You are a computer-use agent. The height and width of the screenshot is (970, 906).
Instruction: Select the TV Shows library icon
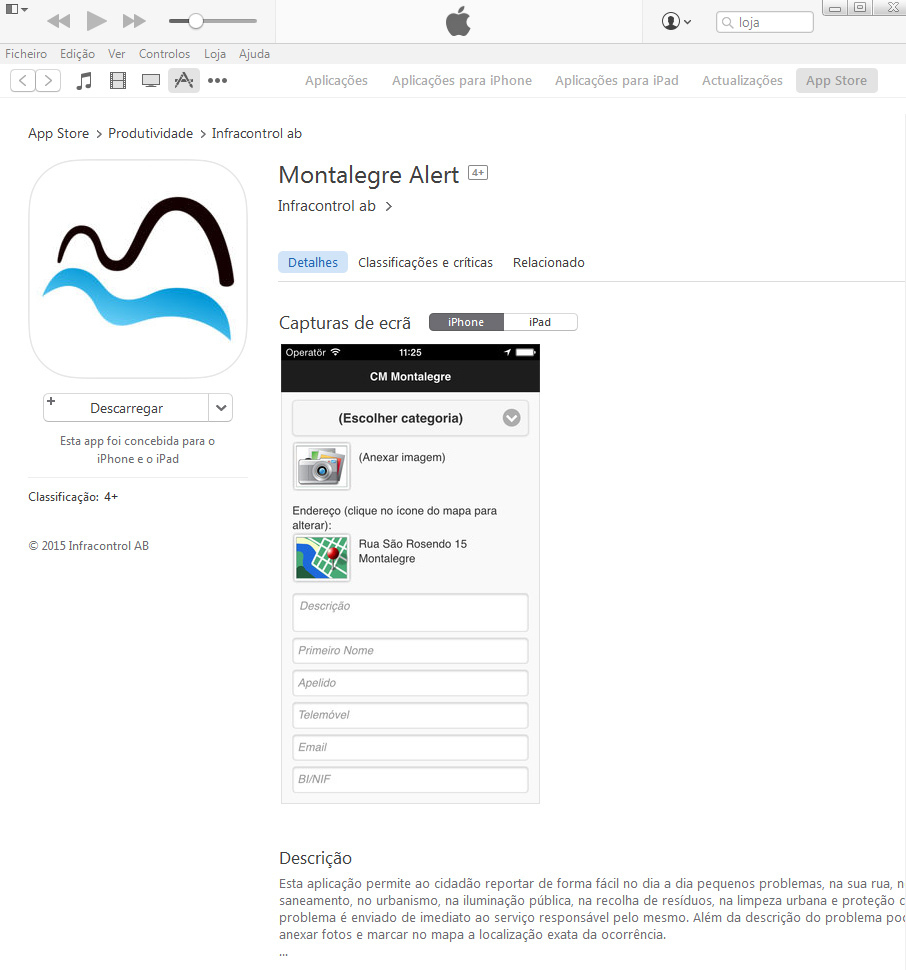pos(151,81)
